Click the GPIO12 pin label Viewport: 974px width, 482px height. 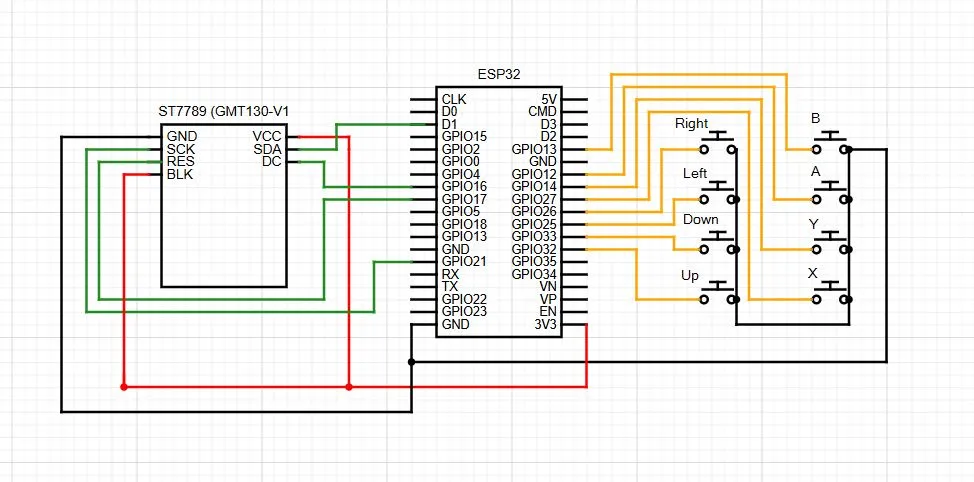pyautogui.click(x=534, y=174)
